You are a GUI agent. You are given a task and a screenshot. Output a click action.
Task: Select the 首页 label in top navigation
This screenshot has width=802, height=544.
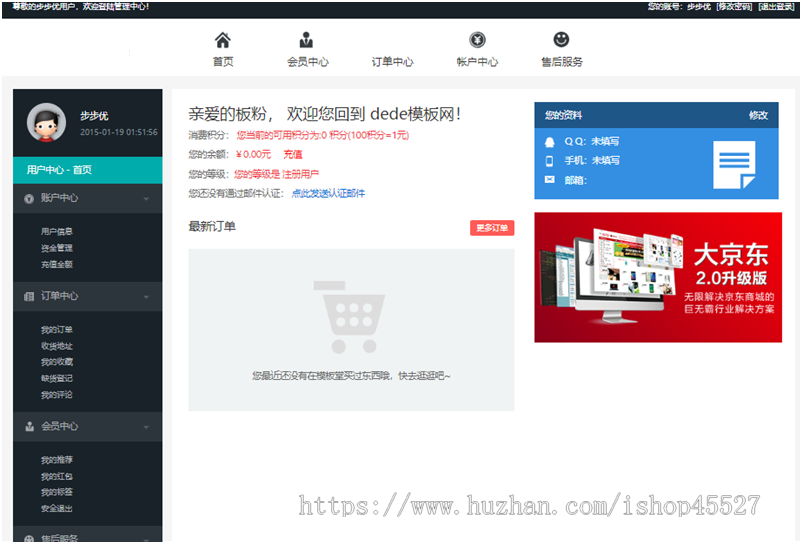(x=223, y=62)
